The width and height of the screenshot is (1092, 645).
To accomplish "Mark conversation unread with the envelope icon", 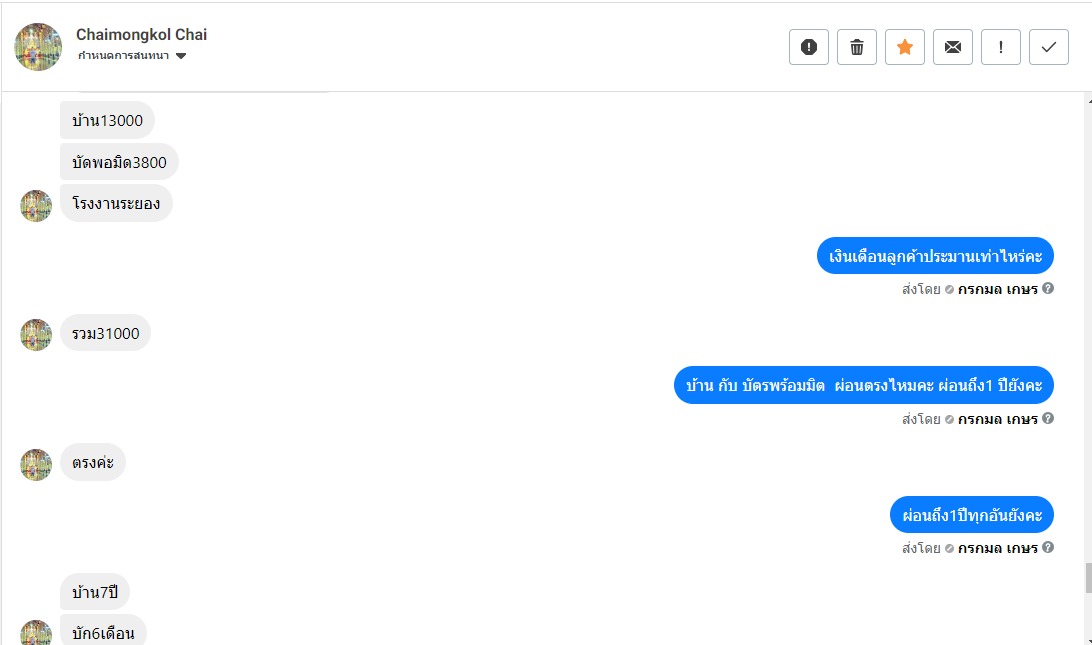I will [953, 47].
